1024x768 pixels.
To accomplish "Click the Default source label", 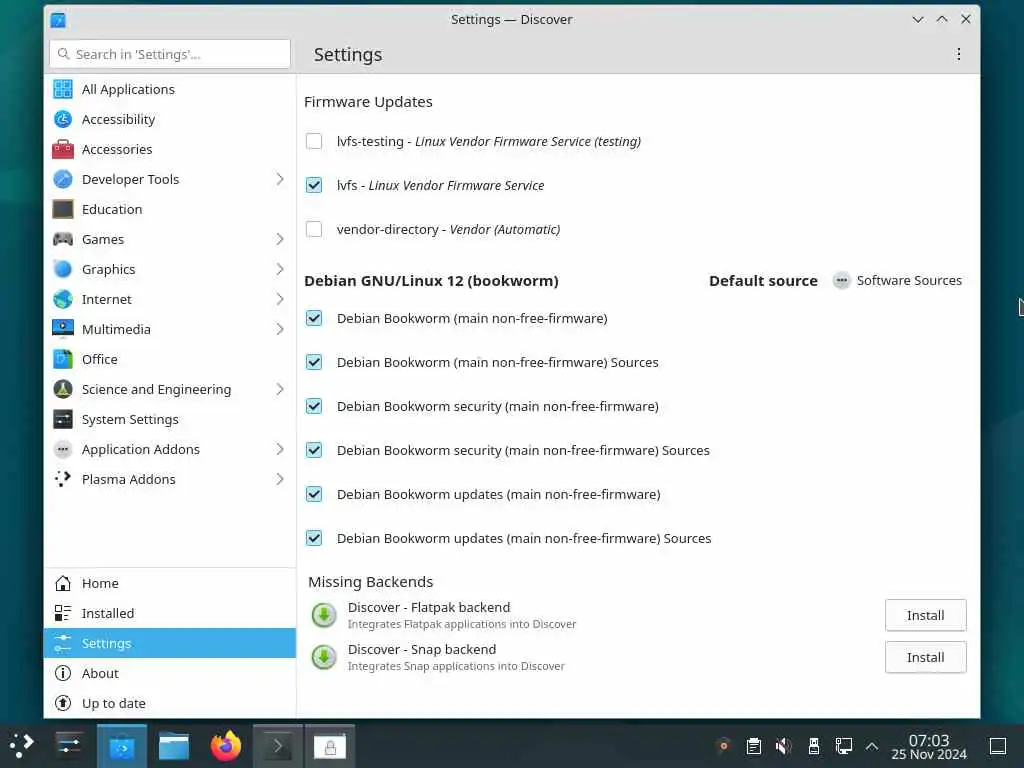I will [x=763, y=281].
